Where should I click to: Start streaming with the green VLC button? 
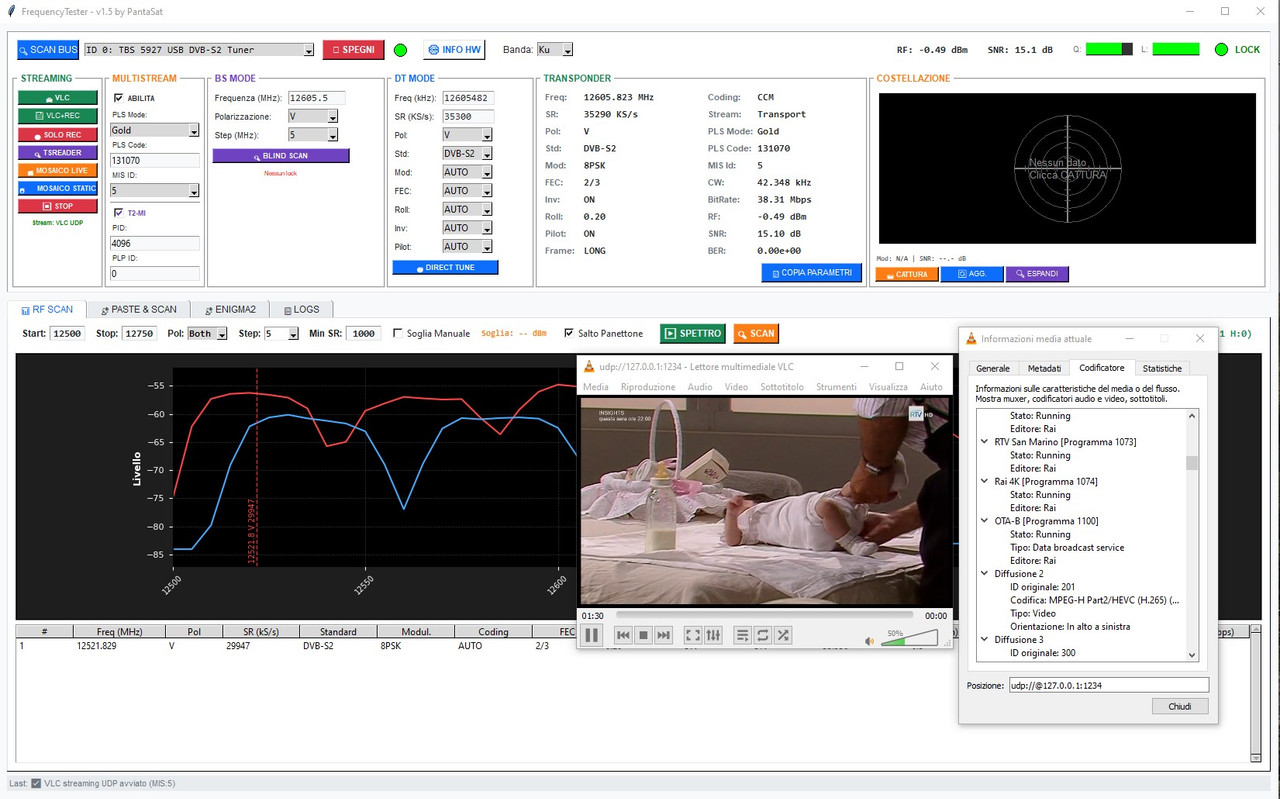pyautogui.click(x=58, y=98)
